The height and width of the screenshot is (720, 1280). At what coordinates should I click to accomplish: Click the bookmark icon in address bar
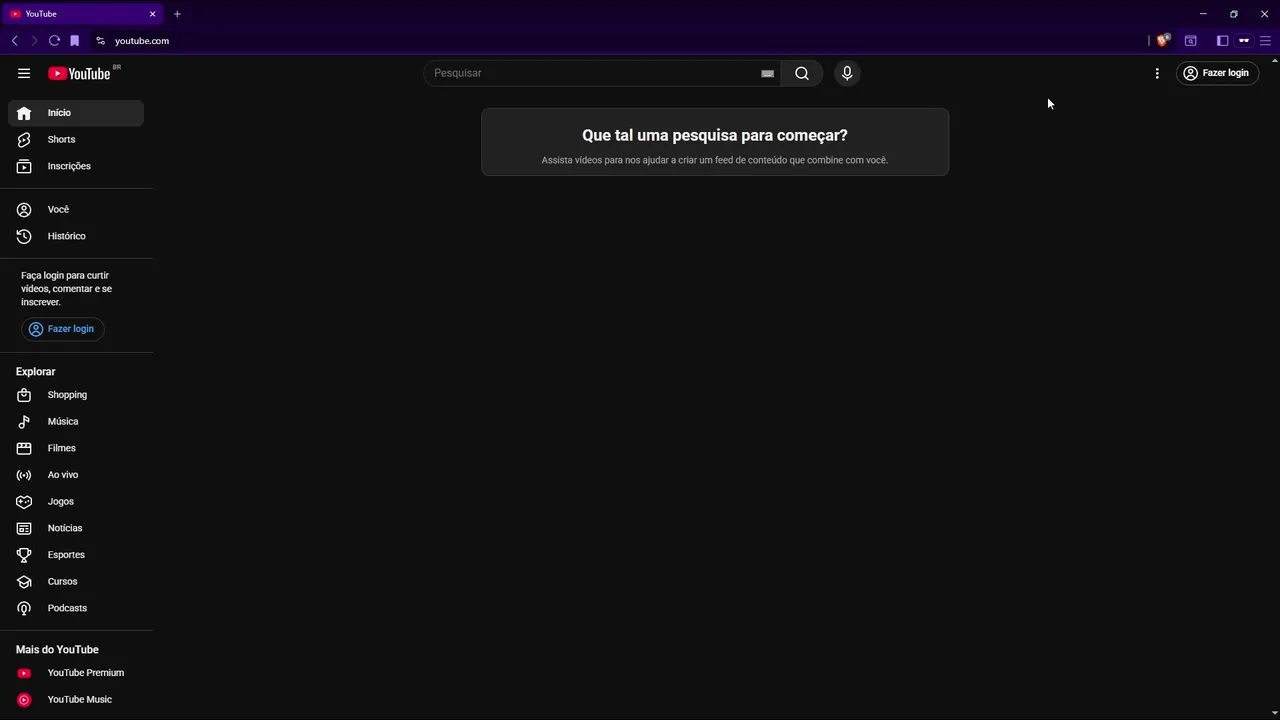[x=74, y=41]
